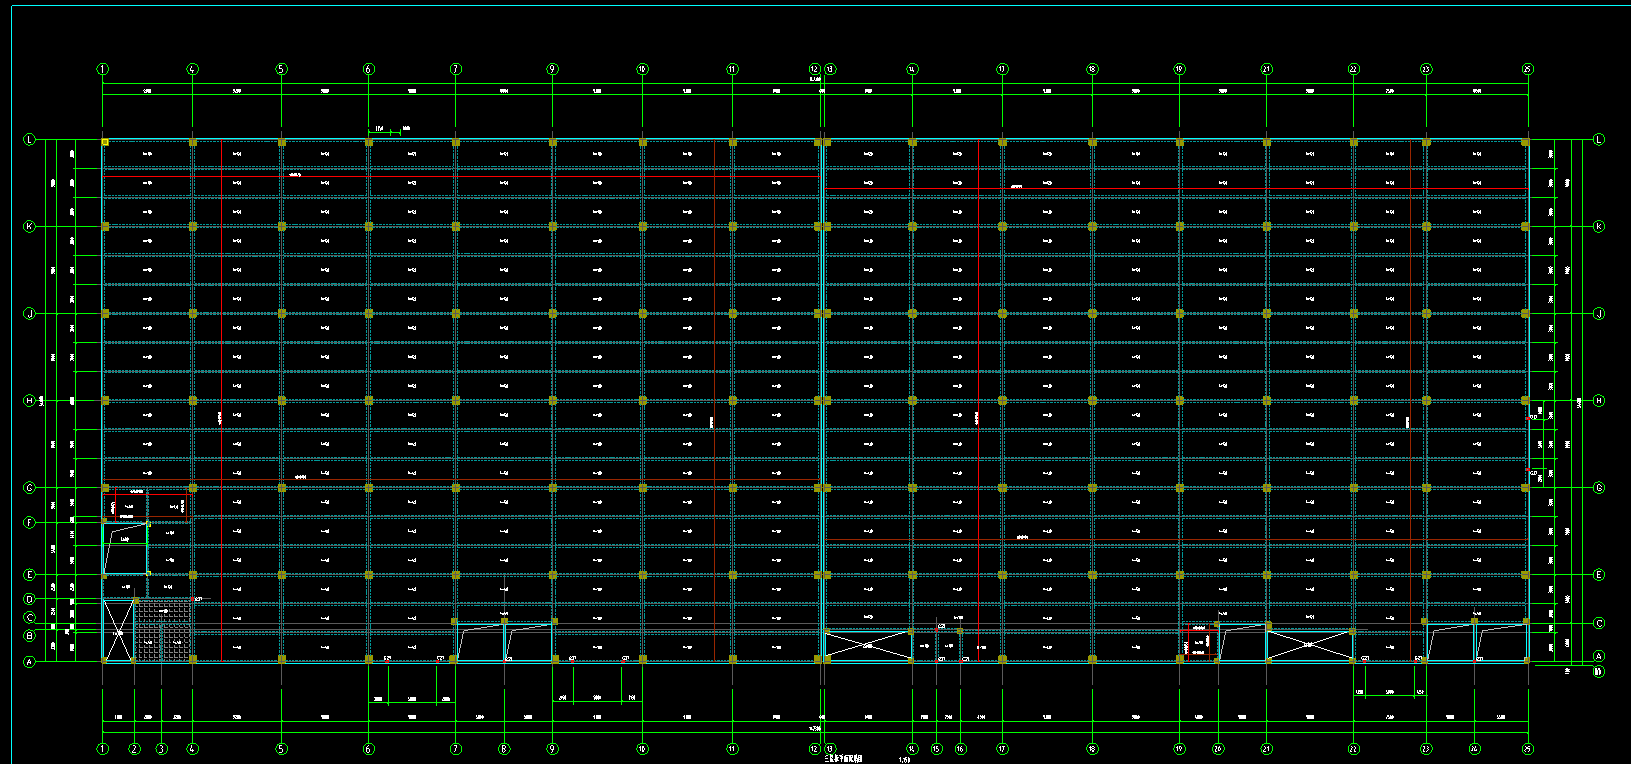
Task: Click the top-row axis bubble numbered 25
Action: tap(1527, 69)
